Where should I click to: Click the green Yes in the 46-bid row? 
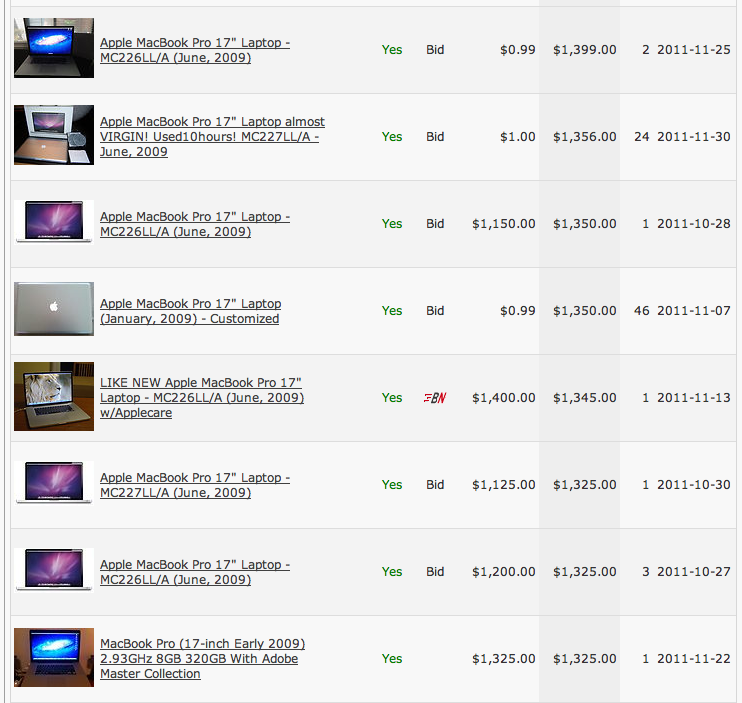392,311
